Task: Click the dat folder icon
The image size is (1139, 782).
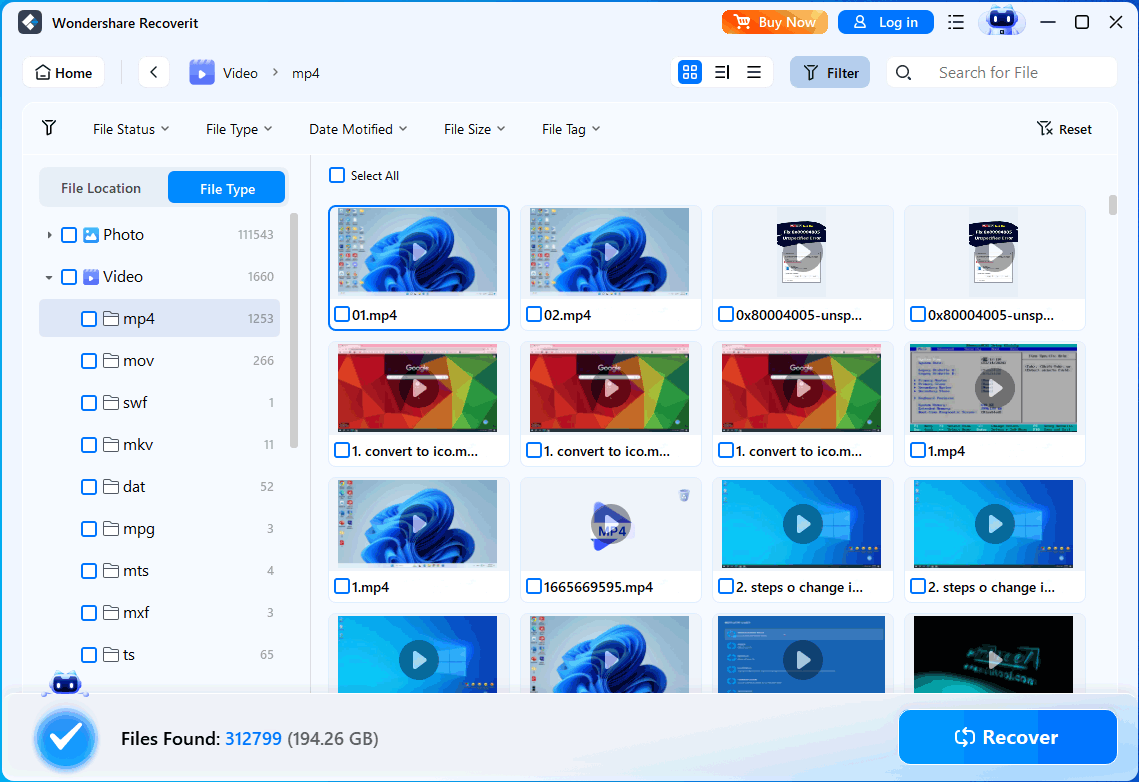Action: coord(111,486)
